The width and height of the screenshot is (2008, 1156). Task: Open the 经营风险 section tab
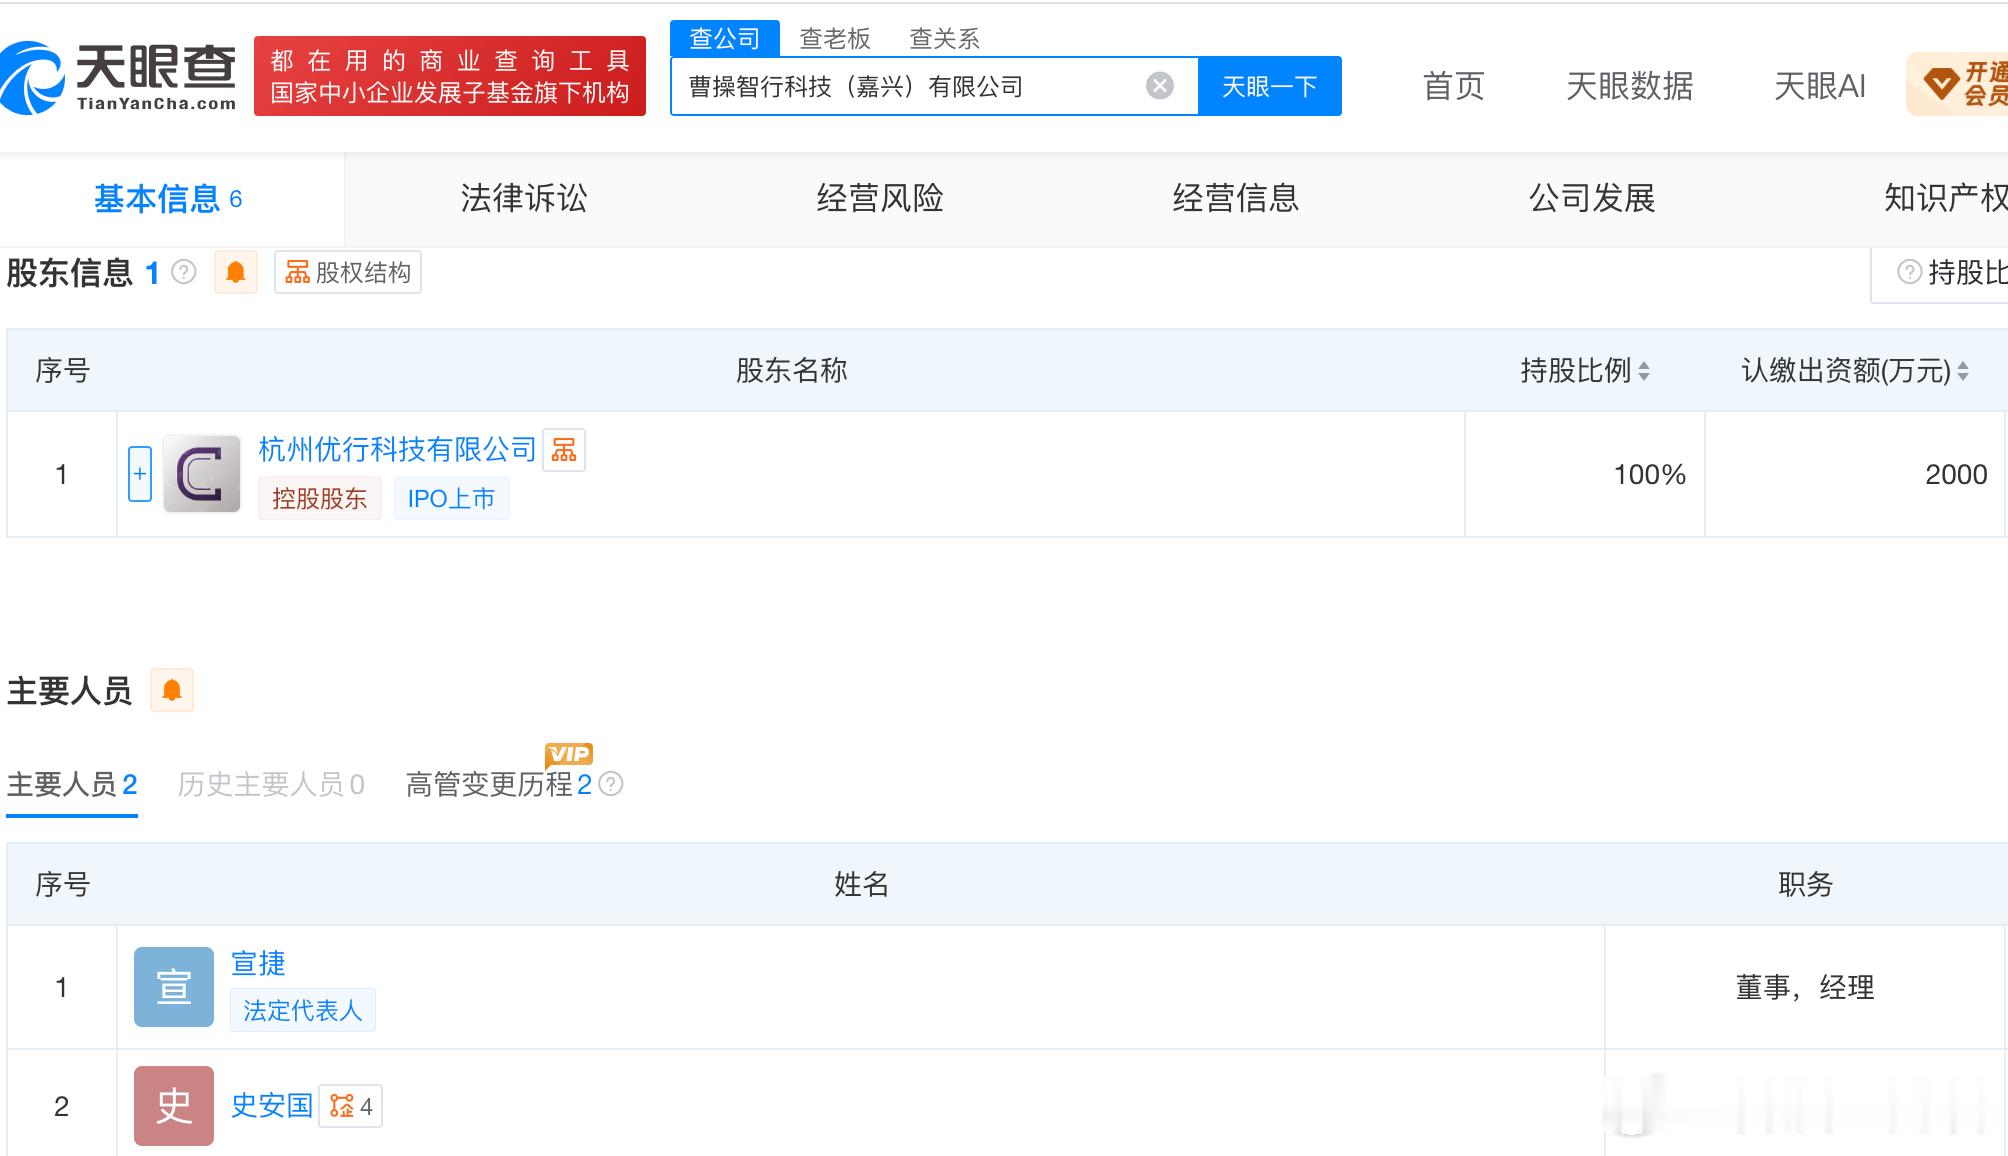coord(880,198)
